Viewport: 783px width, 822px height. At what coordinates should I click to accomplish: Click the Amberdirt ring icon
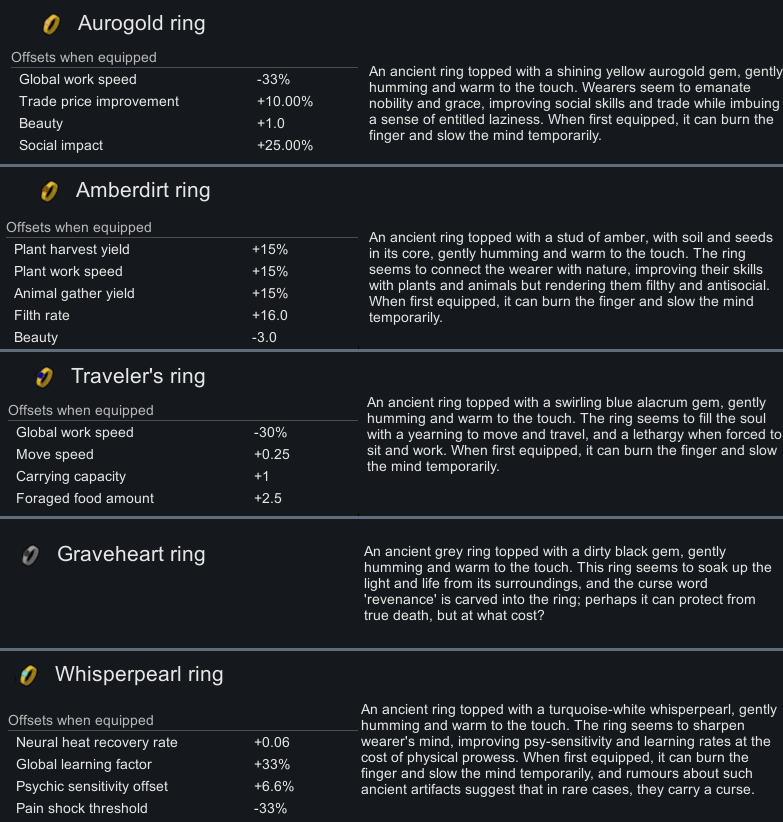pyautogui.click(x=49, y=191)
